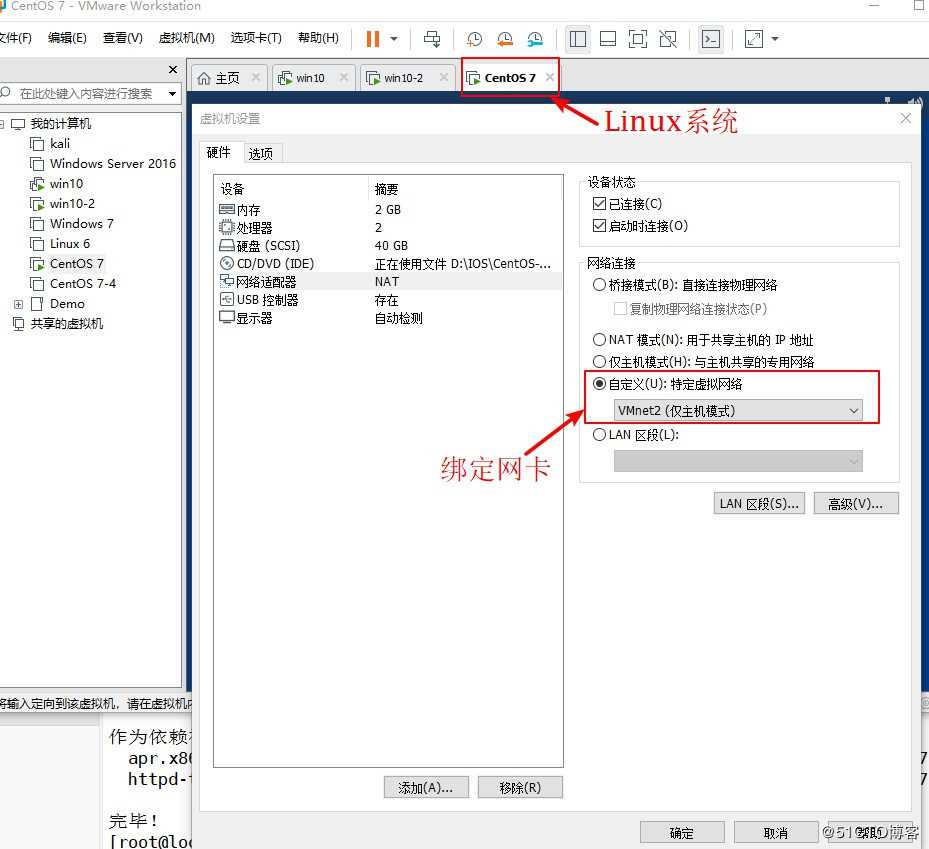Screen dimensions: 929x849
Task: Select 仅主机模式(H) radio button
Action: tap(599, 361)
